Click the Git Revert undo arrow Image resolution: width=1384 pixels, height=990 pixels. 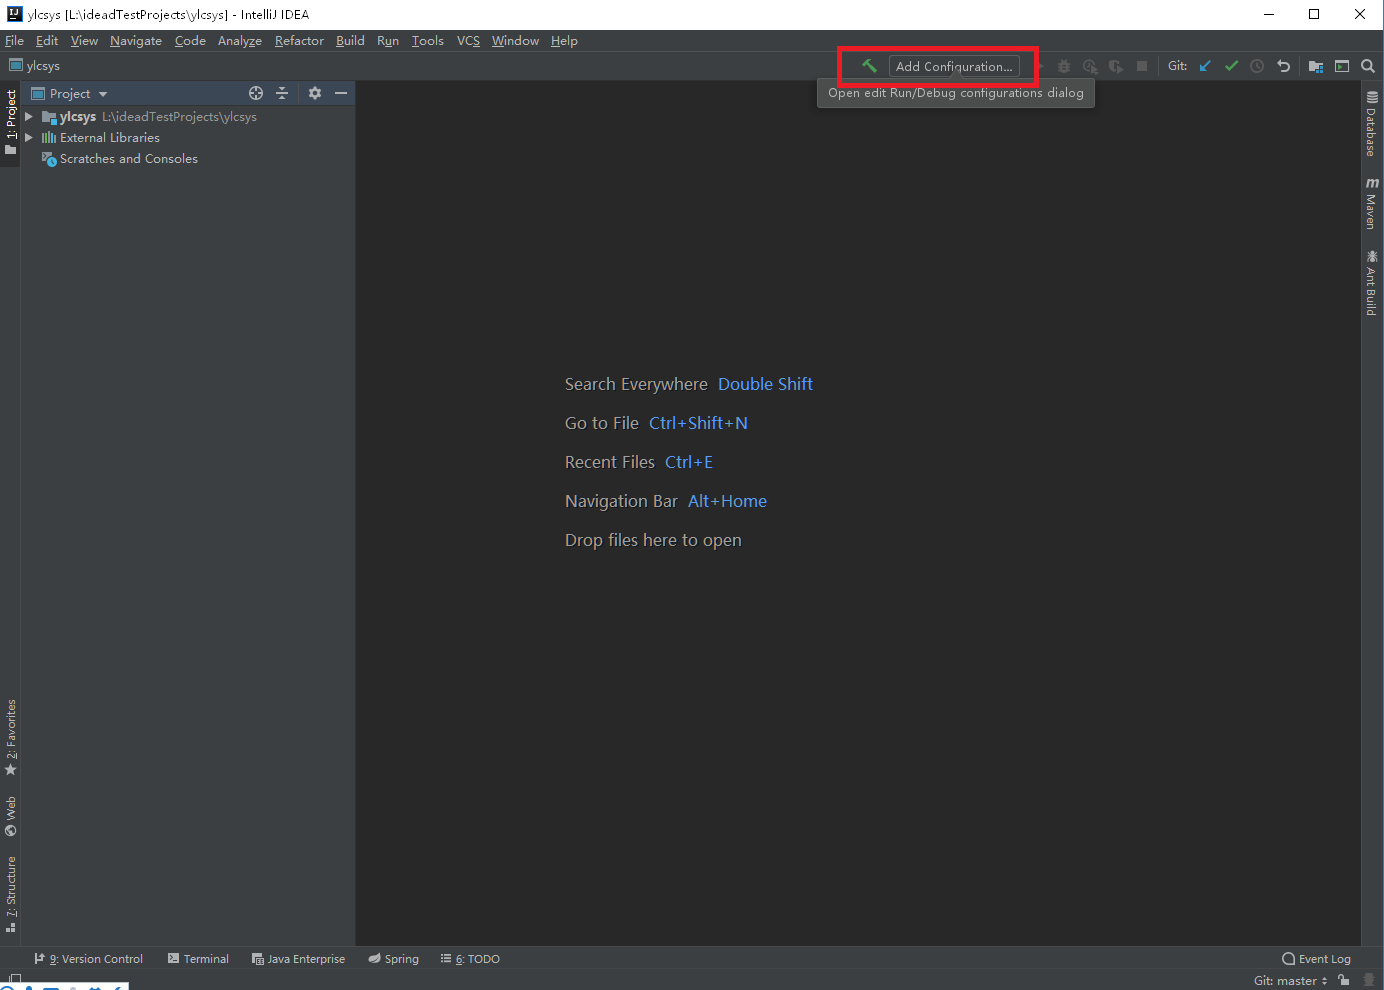tap(1283, 66)
